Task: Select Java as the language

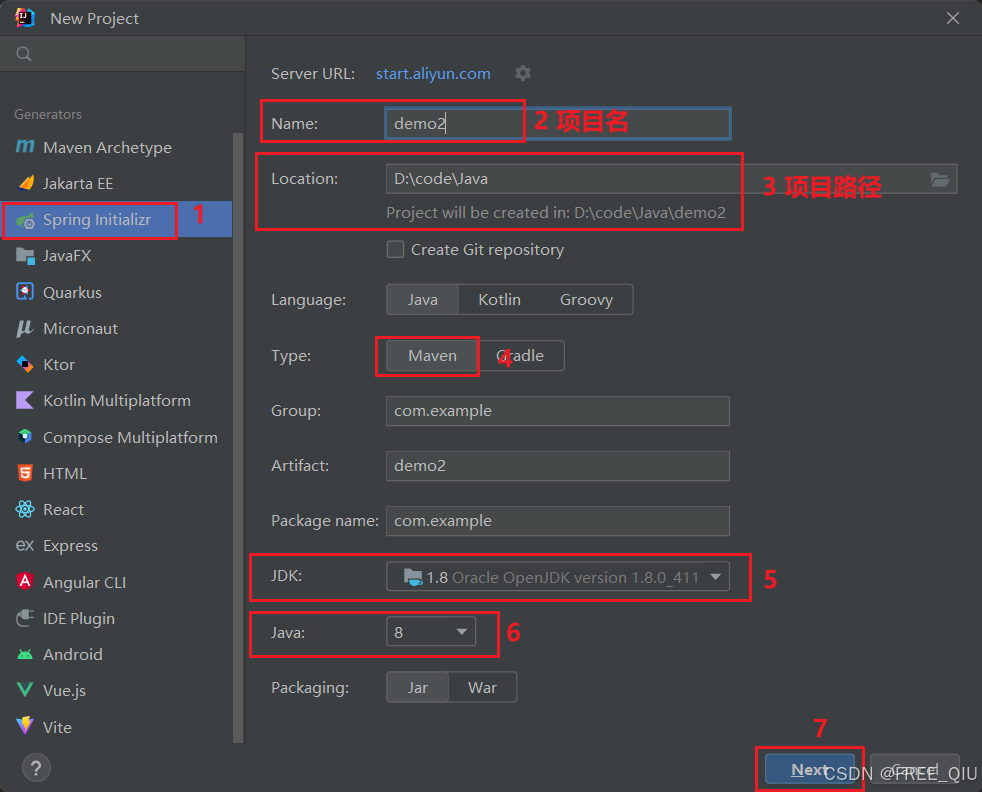Action: tap(423, 299)
